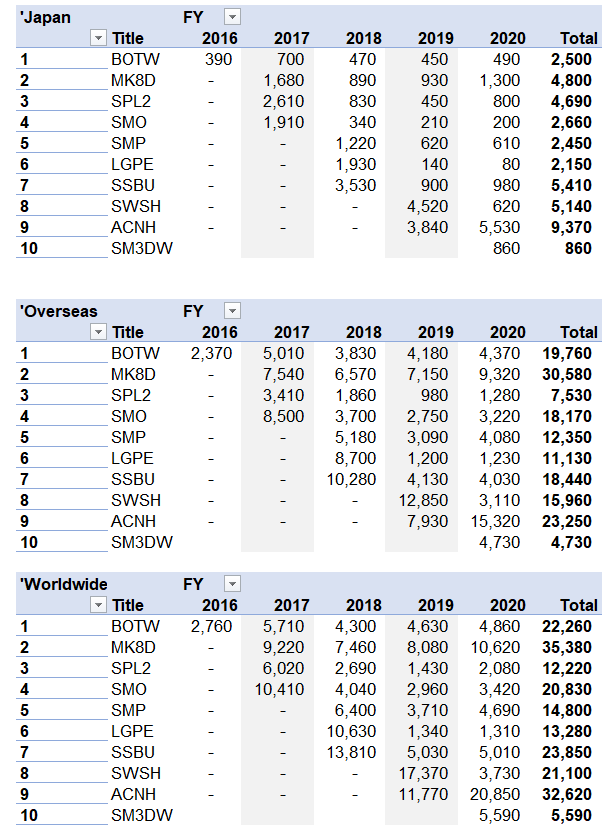Click row number 3 in Overseas table
The height and width of the screenshot is (839, 608).
(25, 395)
